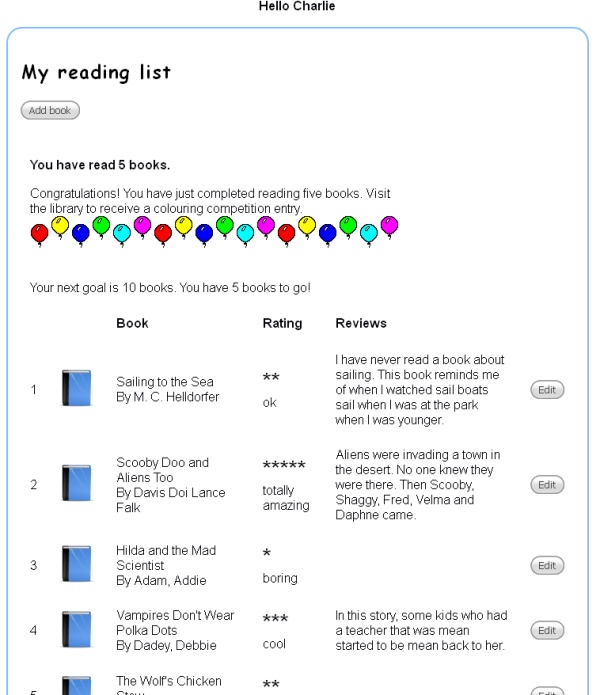Viewport: 600px width, 695px height.
Task: Click the last magenta balloon in the row
Action: click(x=389, y=227)
